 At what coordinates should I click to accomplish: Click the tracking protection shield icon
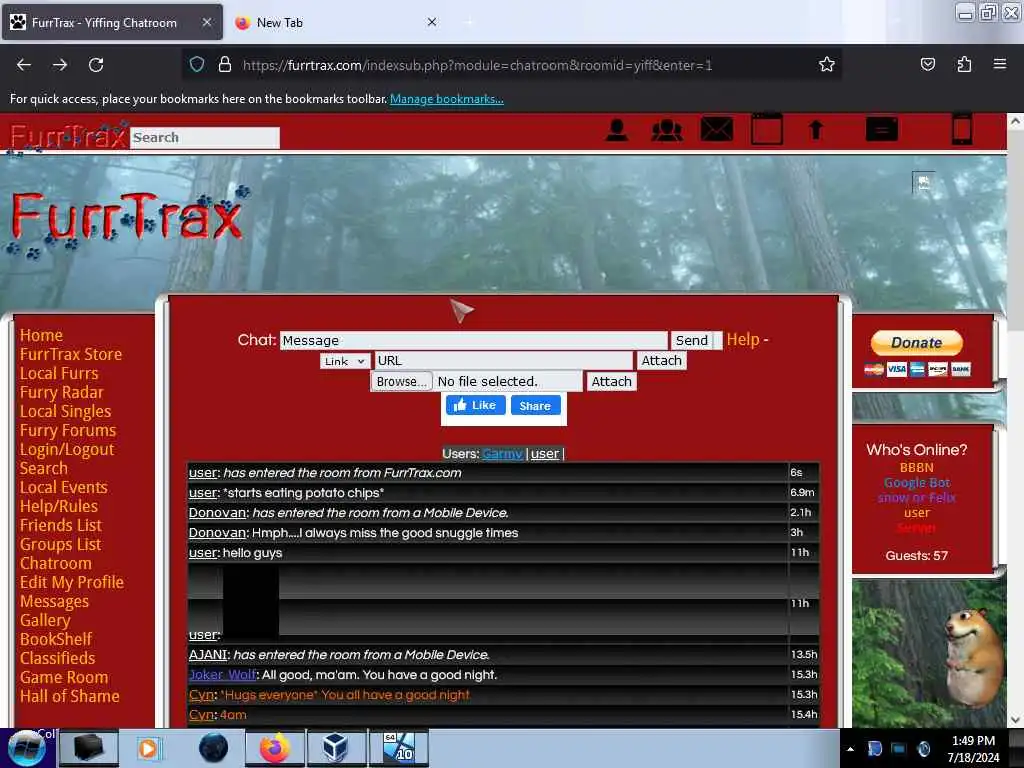pos(197,65)
